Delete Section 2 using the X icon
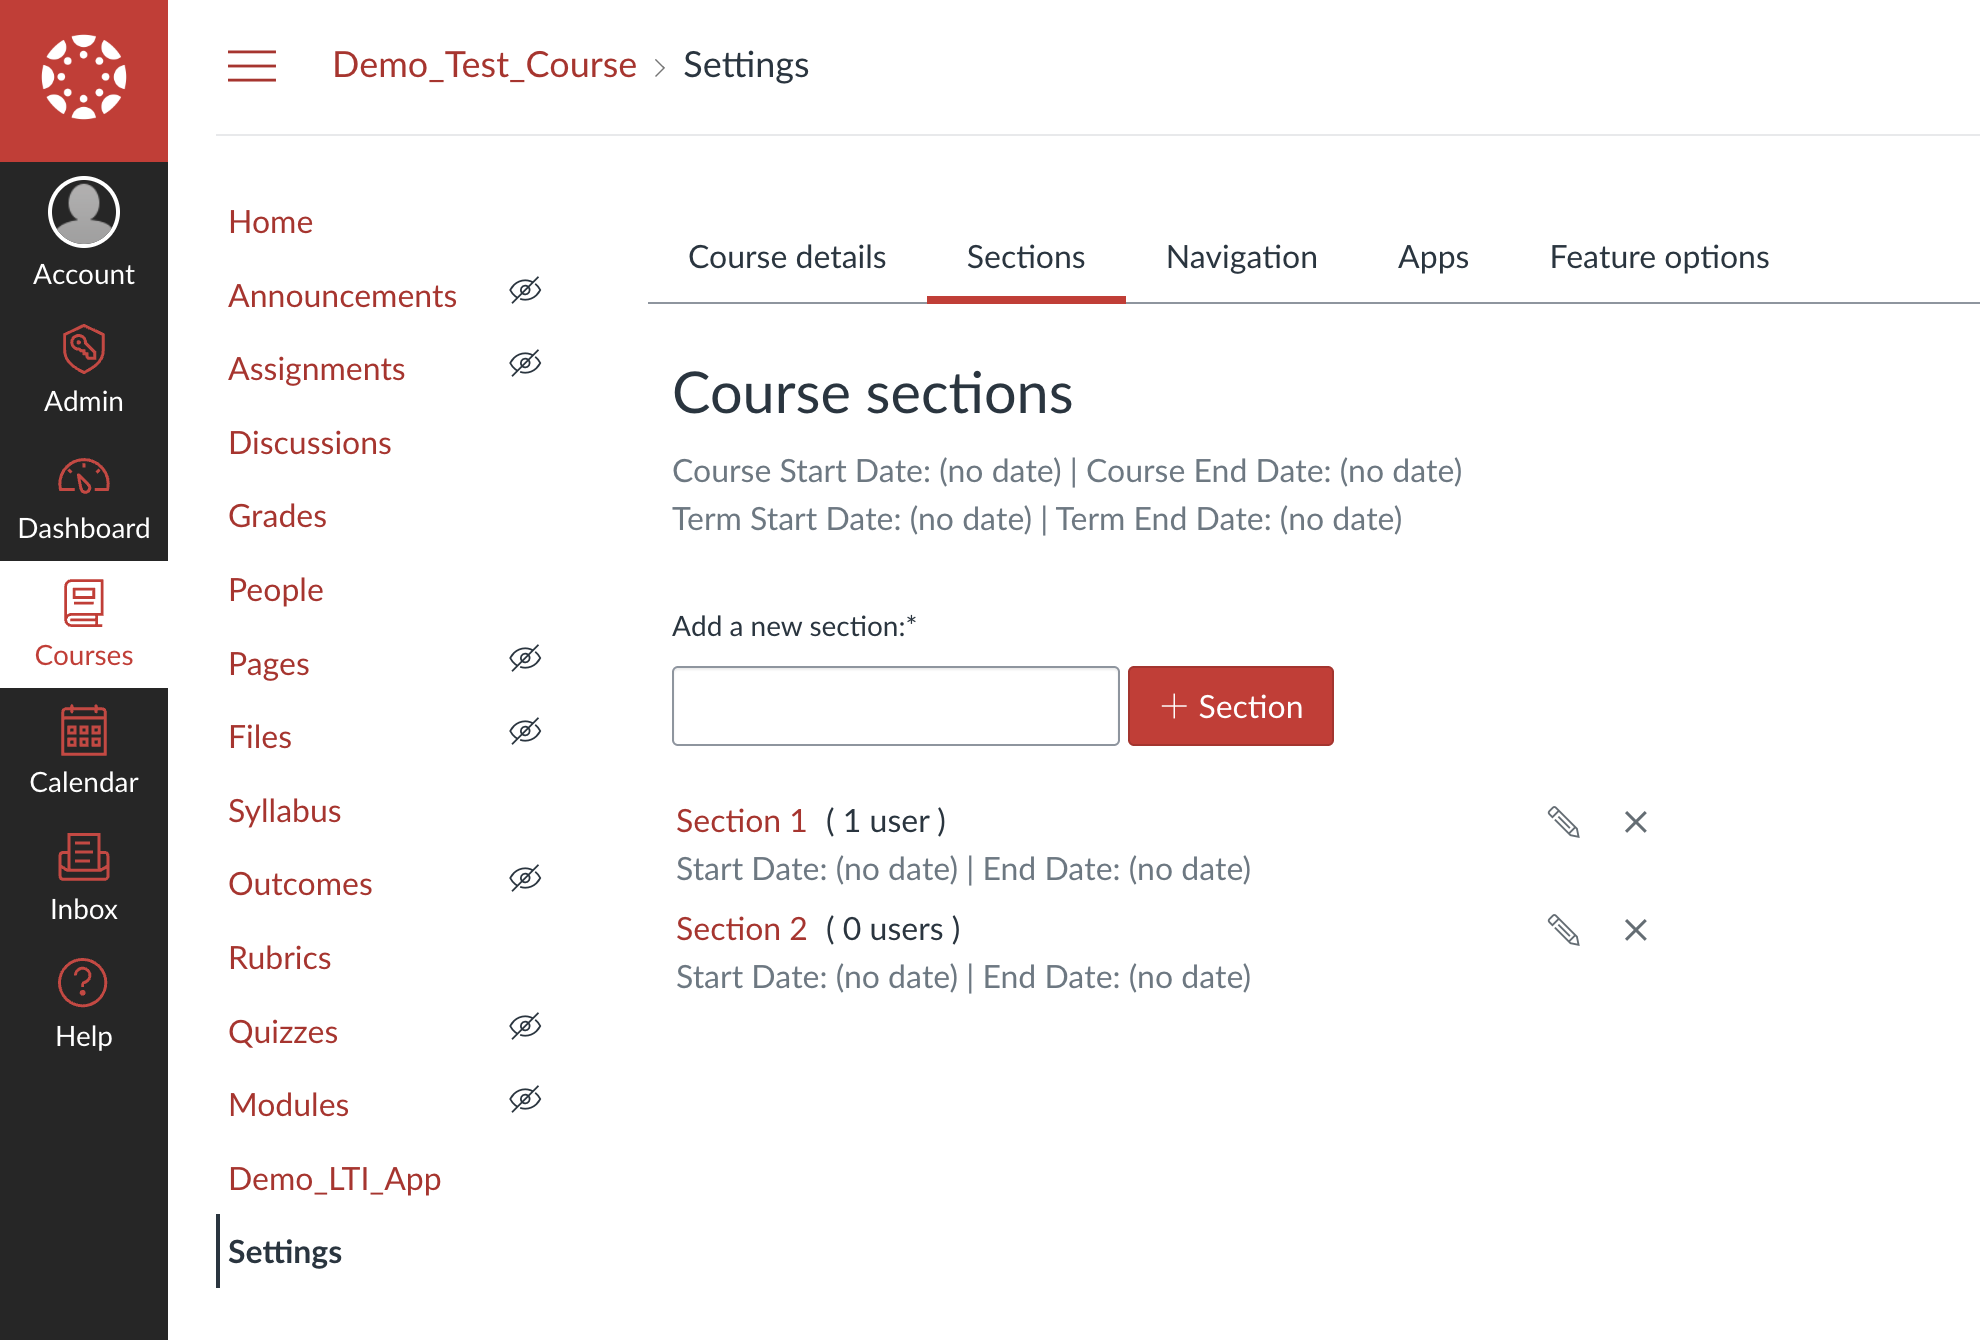Screen dimensions: 1980x1340 [x=1636, y=930]
